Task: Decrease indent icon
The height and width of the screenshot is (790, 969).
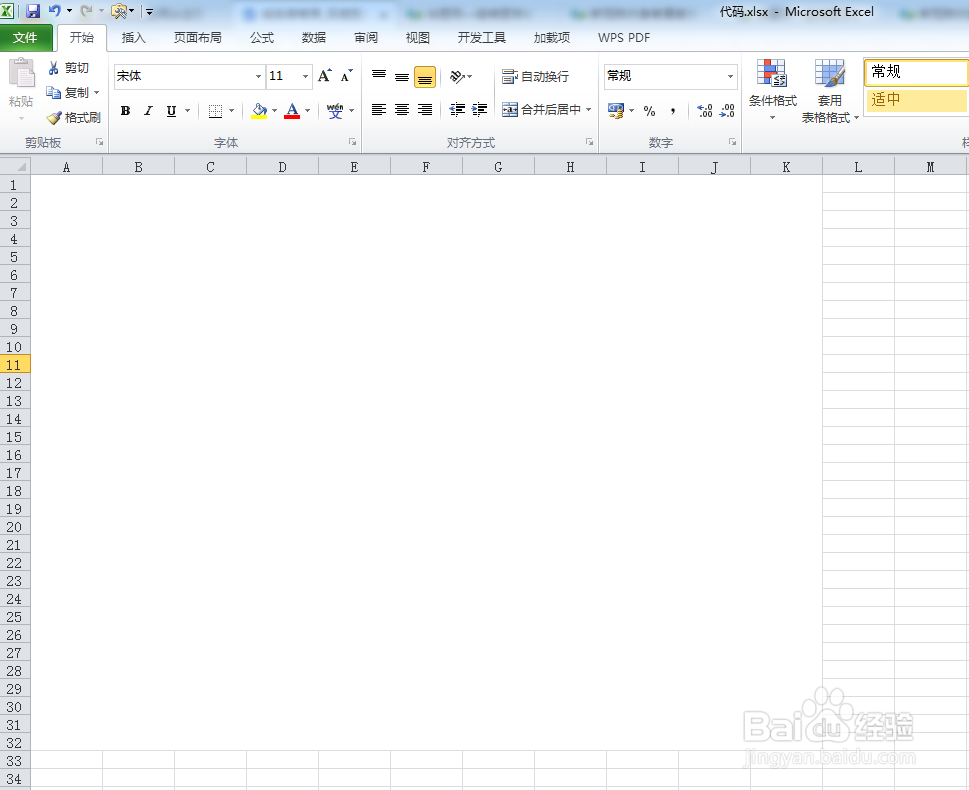Action: (x=457, y=110)
